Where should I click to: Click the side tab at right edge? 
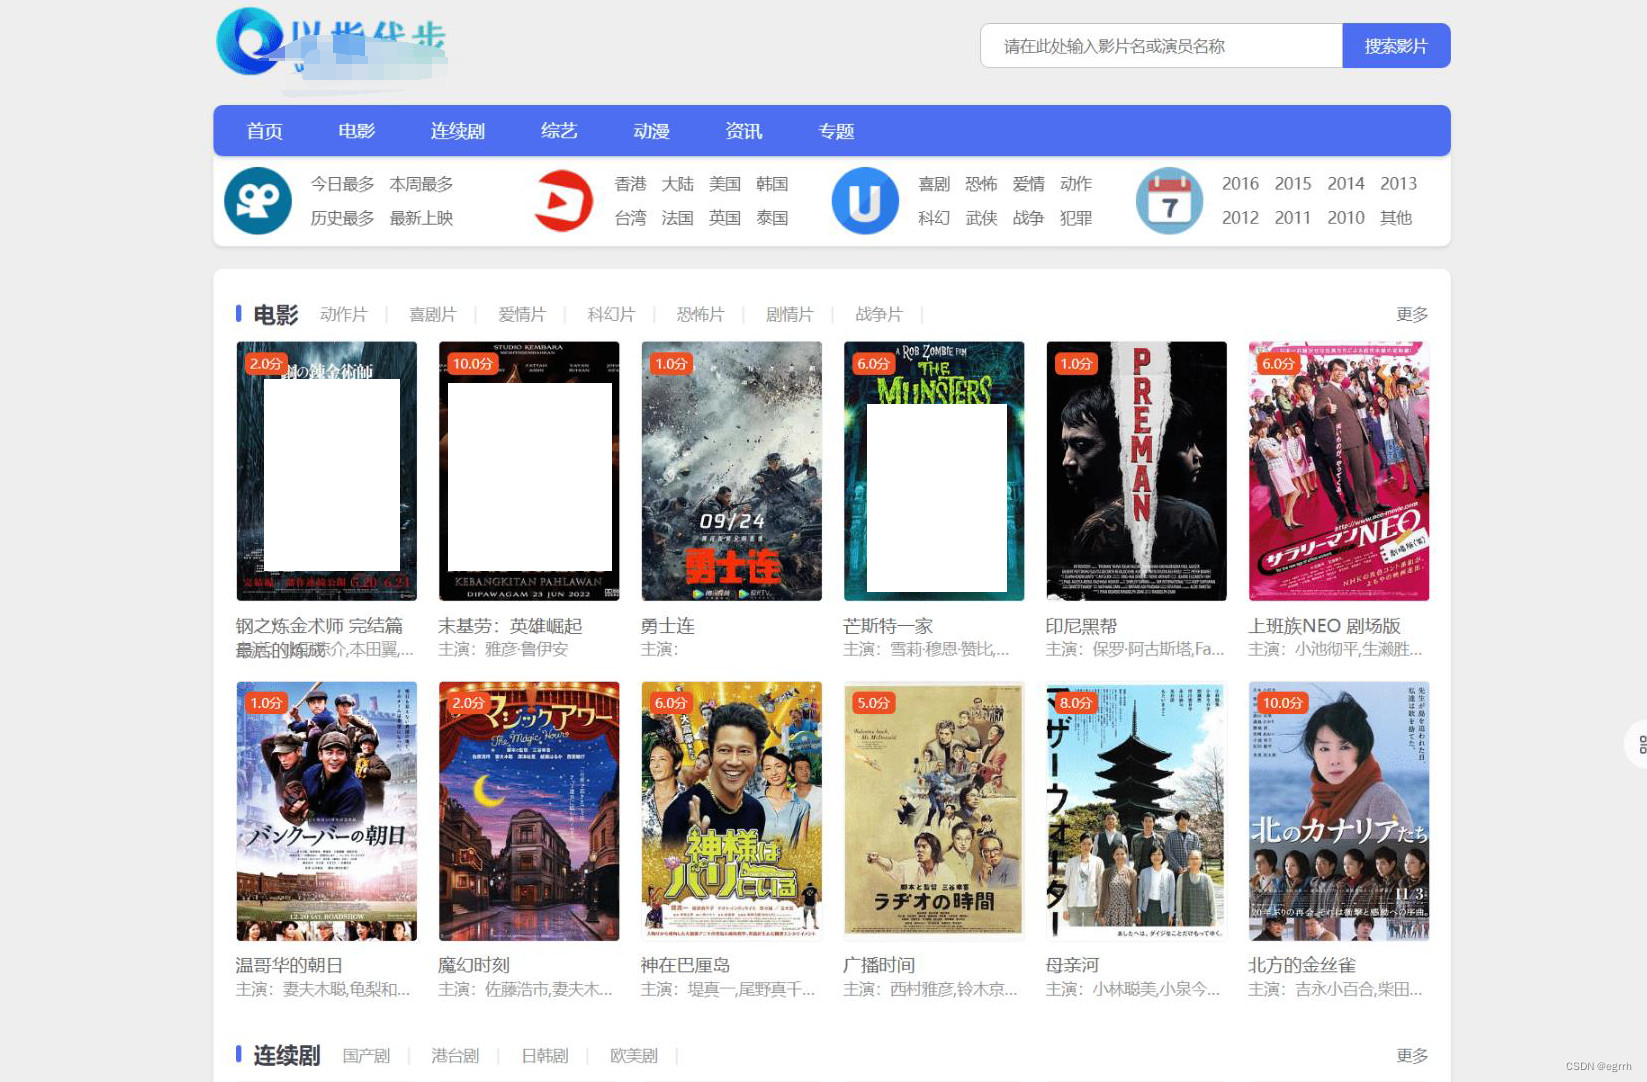coord(1638,744)
